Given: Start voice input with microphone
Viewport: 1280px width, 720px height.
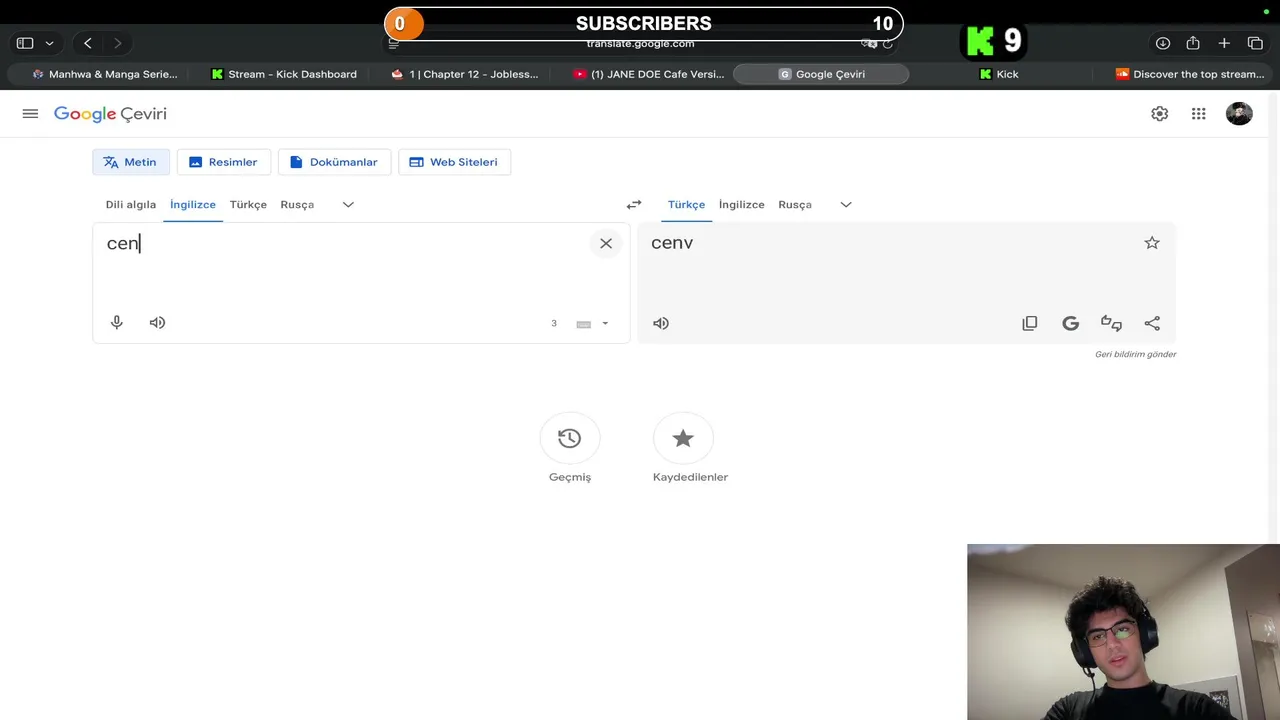Looking at the screenshot, I should pos(117,322).
